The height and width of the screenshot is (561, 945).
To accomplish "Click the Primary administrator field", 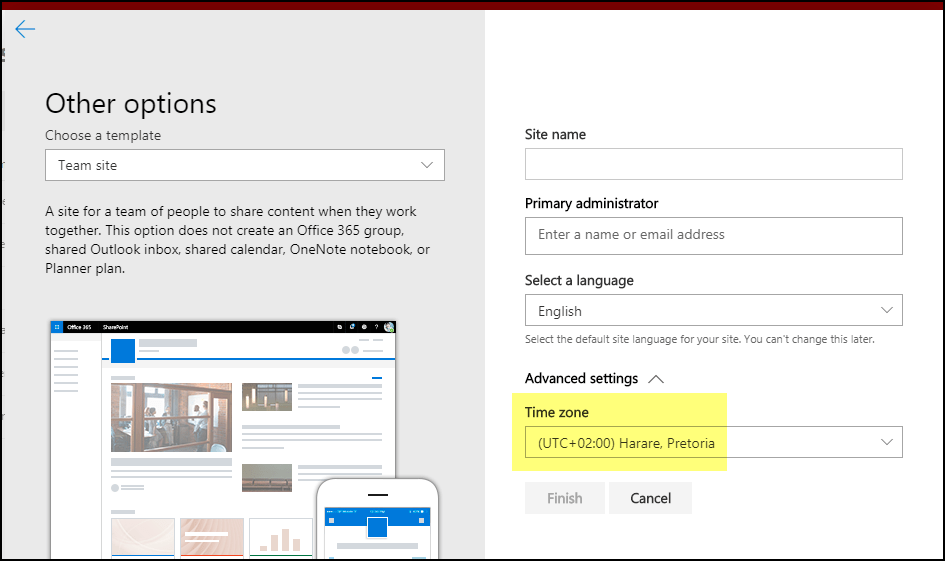I will pos(713,235).
